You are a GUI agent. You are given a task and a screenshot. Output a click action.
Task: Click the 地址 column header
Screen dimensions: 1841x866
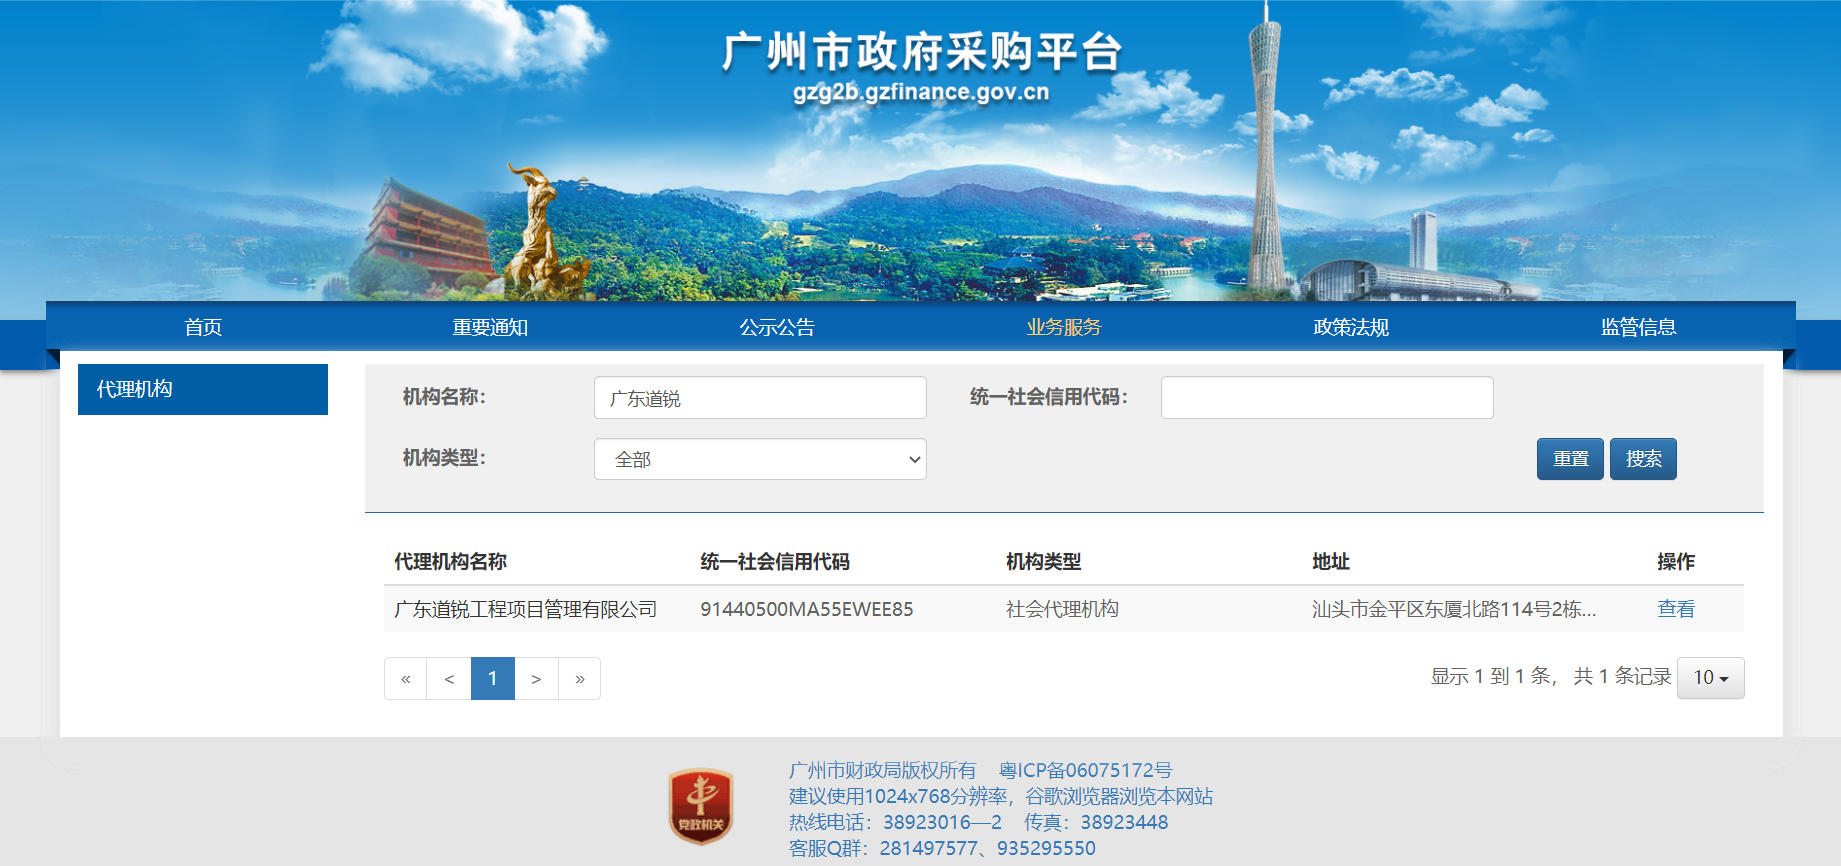[1331, 562]
